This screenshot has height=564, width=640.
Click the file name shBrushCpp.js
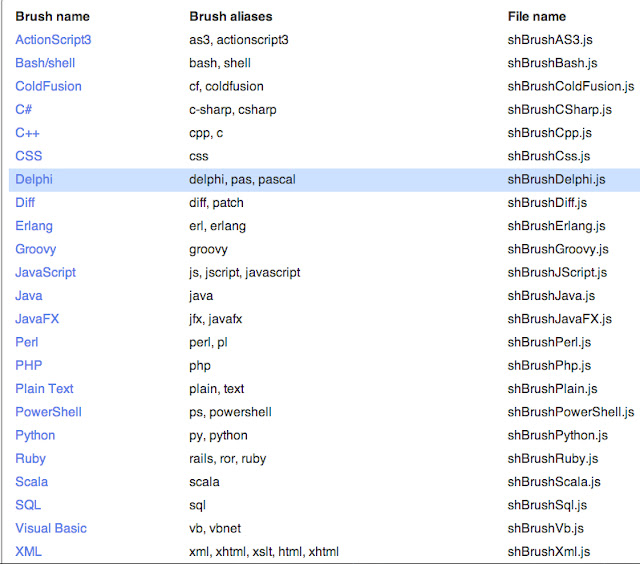550,133
